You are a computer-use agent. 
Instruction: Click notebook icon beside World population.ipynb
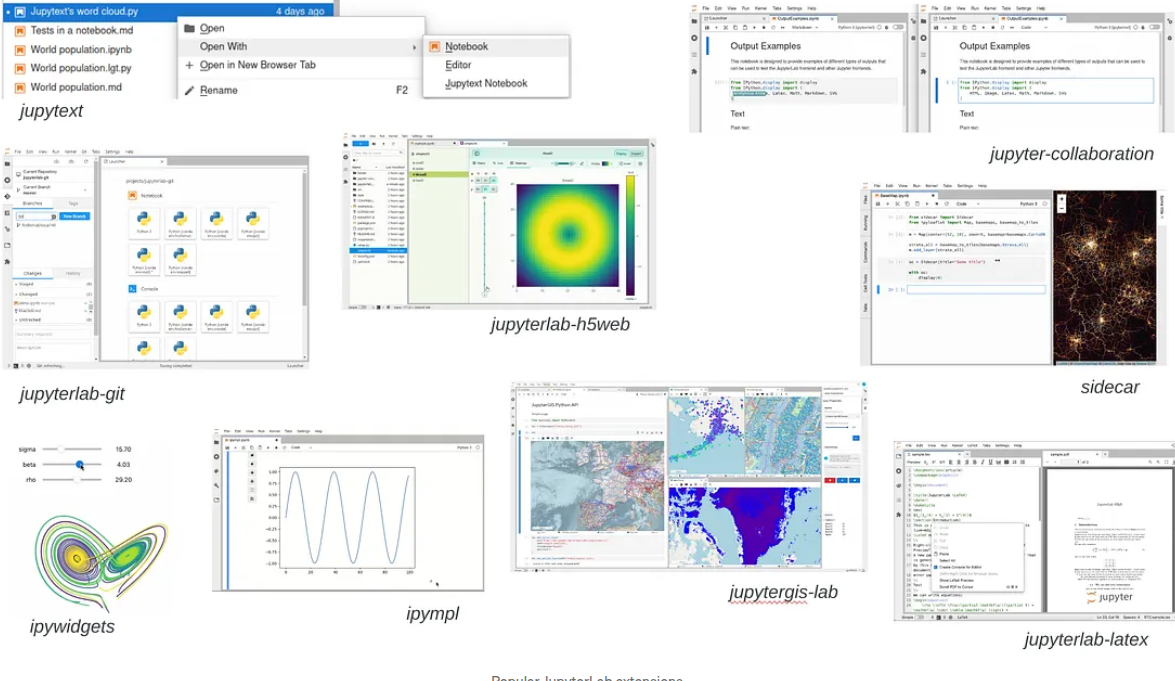pos(20,49)
